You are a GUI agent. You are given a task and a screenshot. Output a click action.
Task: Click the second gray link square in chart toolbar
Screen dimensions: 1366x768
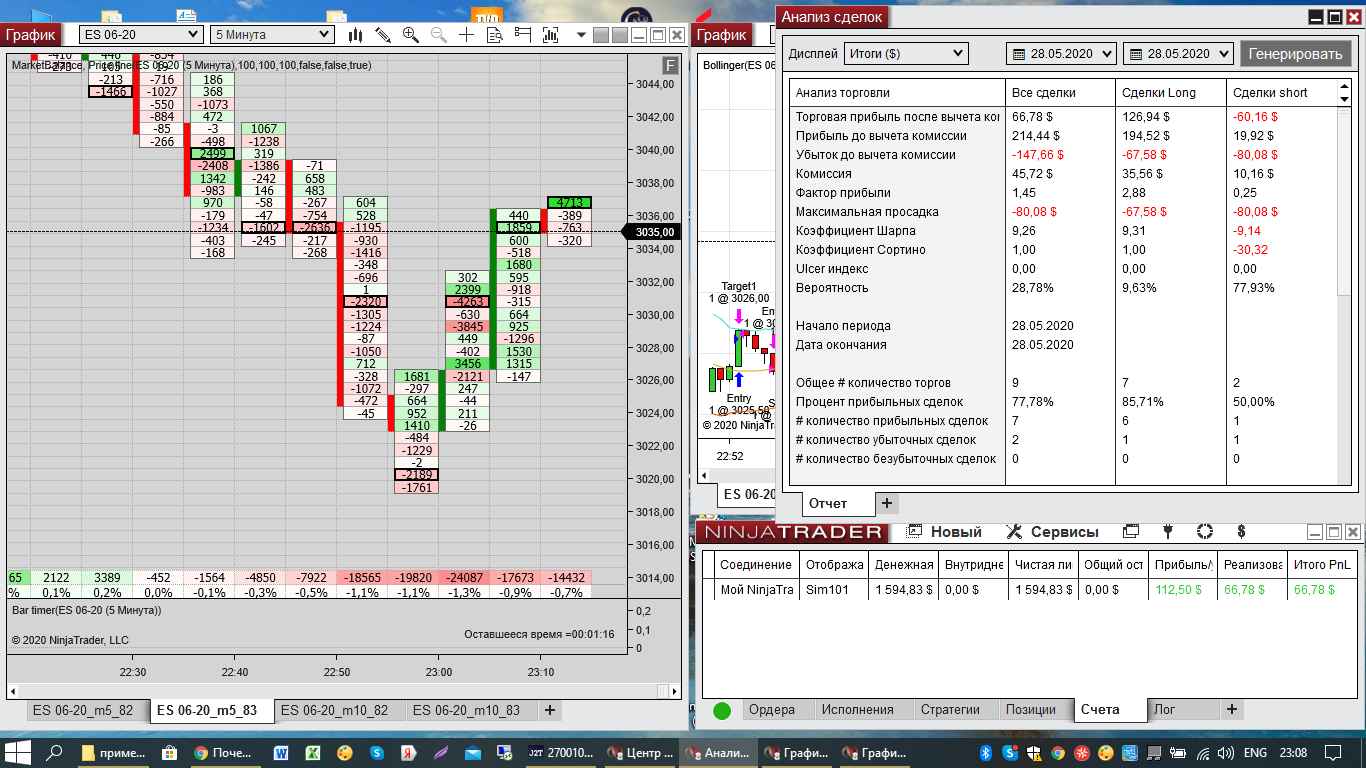(620, 35)
